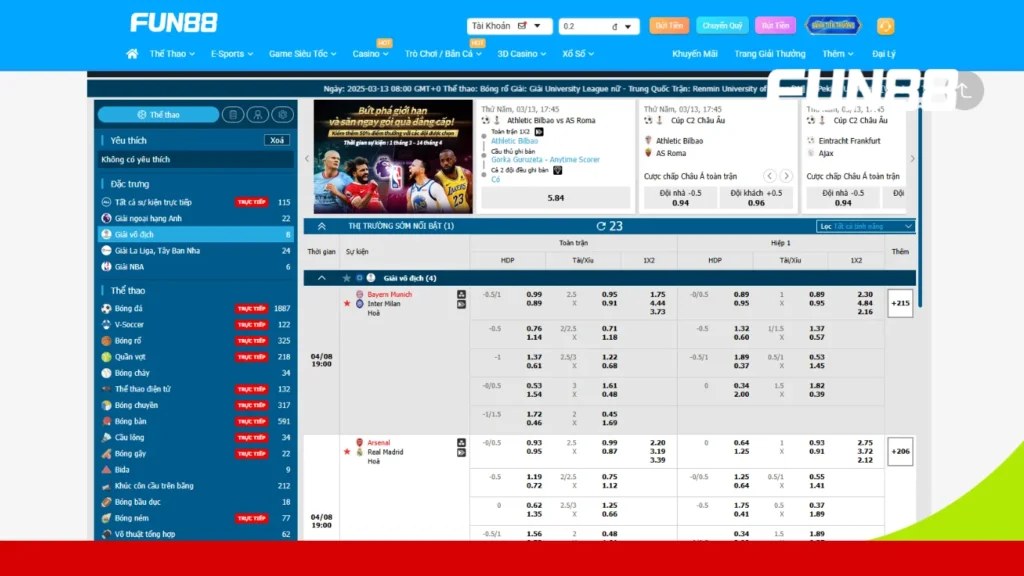Viewport: 1024px width, 576px height.
Task: Click the scroll-to-top arrow button
Action: click(965, 91)
